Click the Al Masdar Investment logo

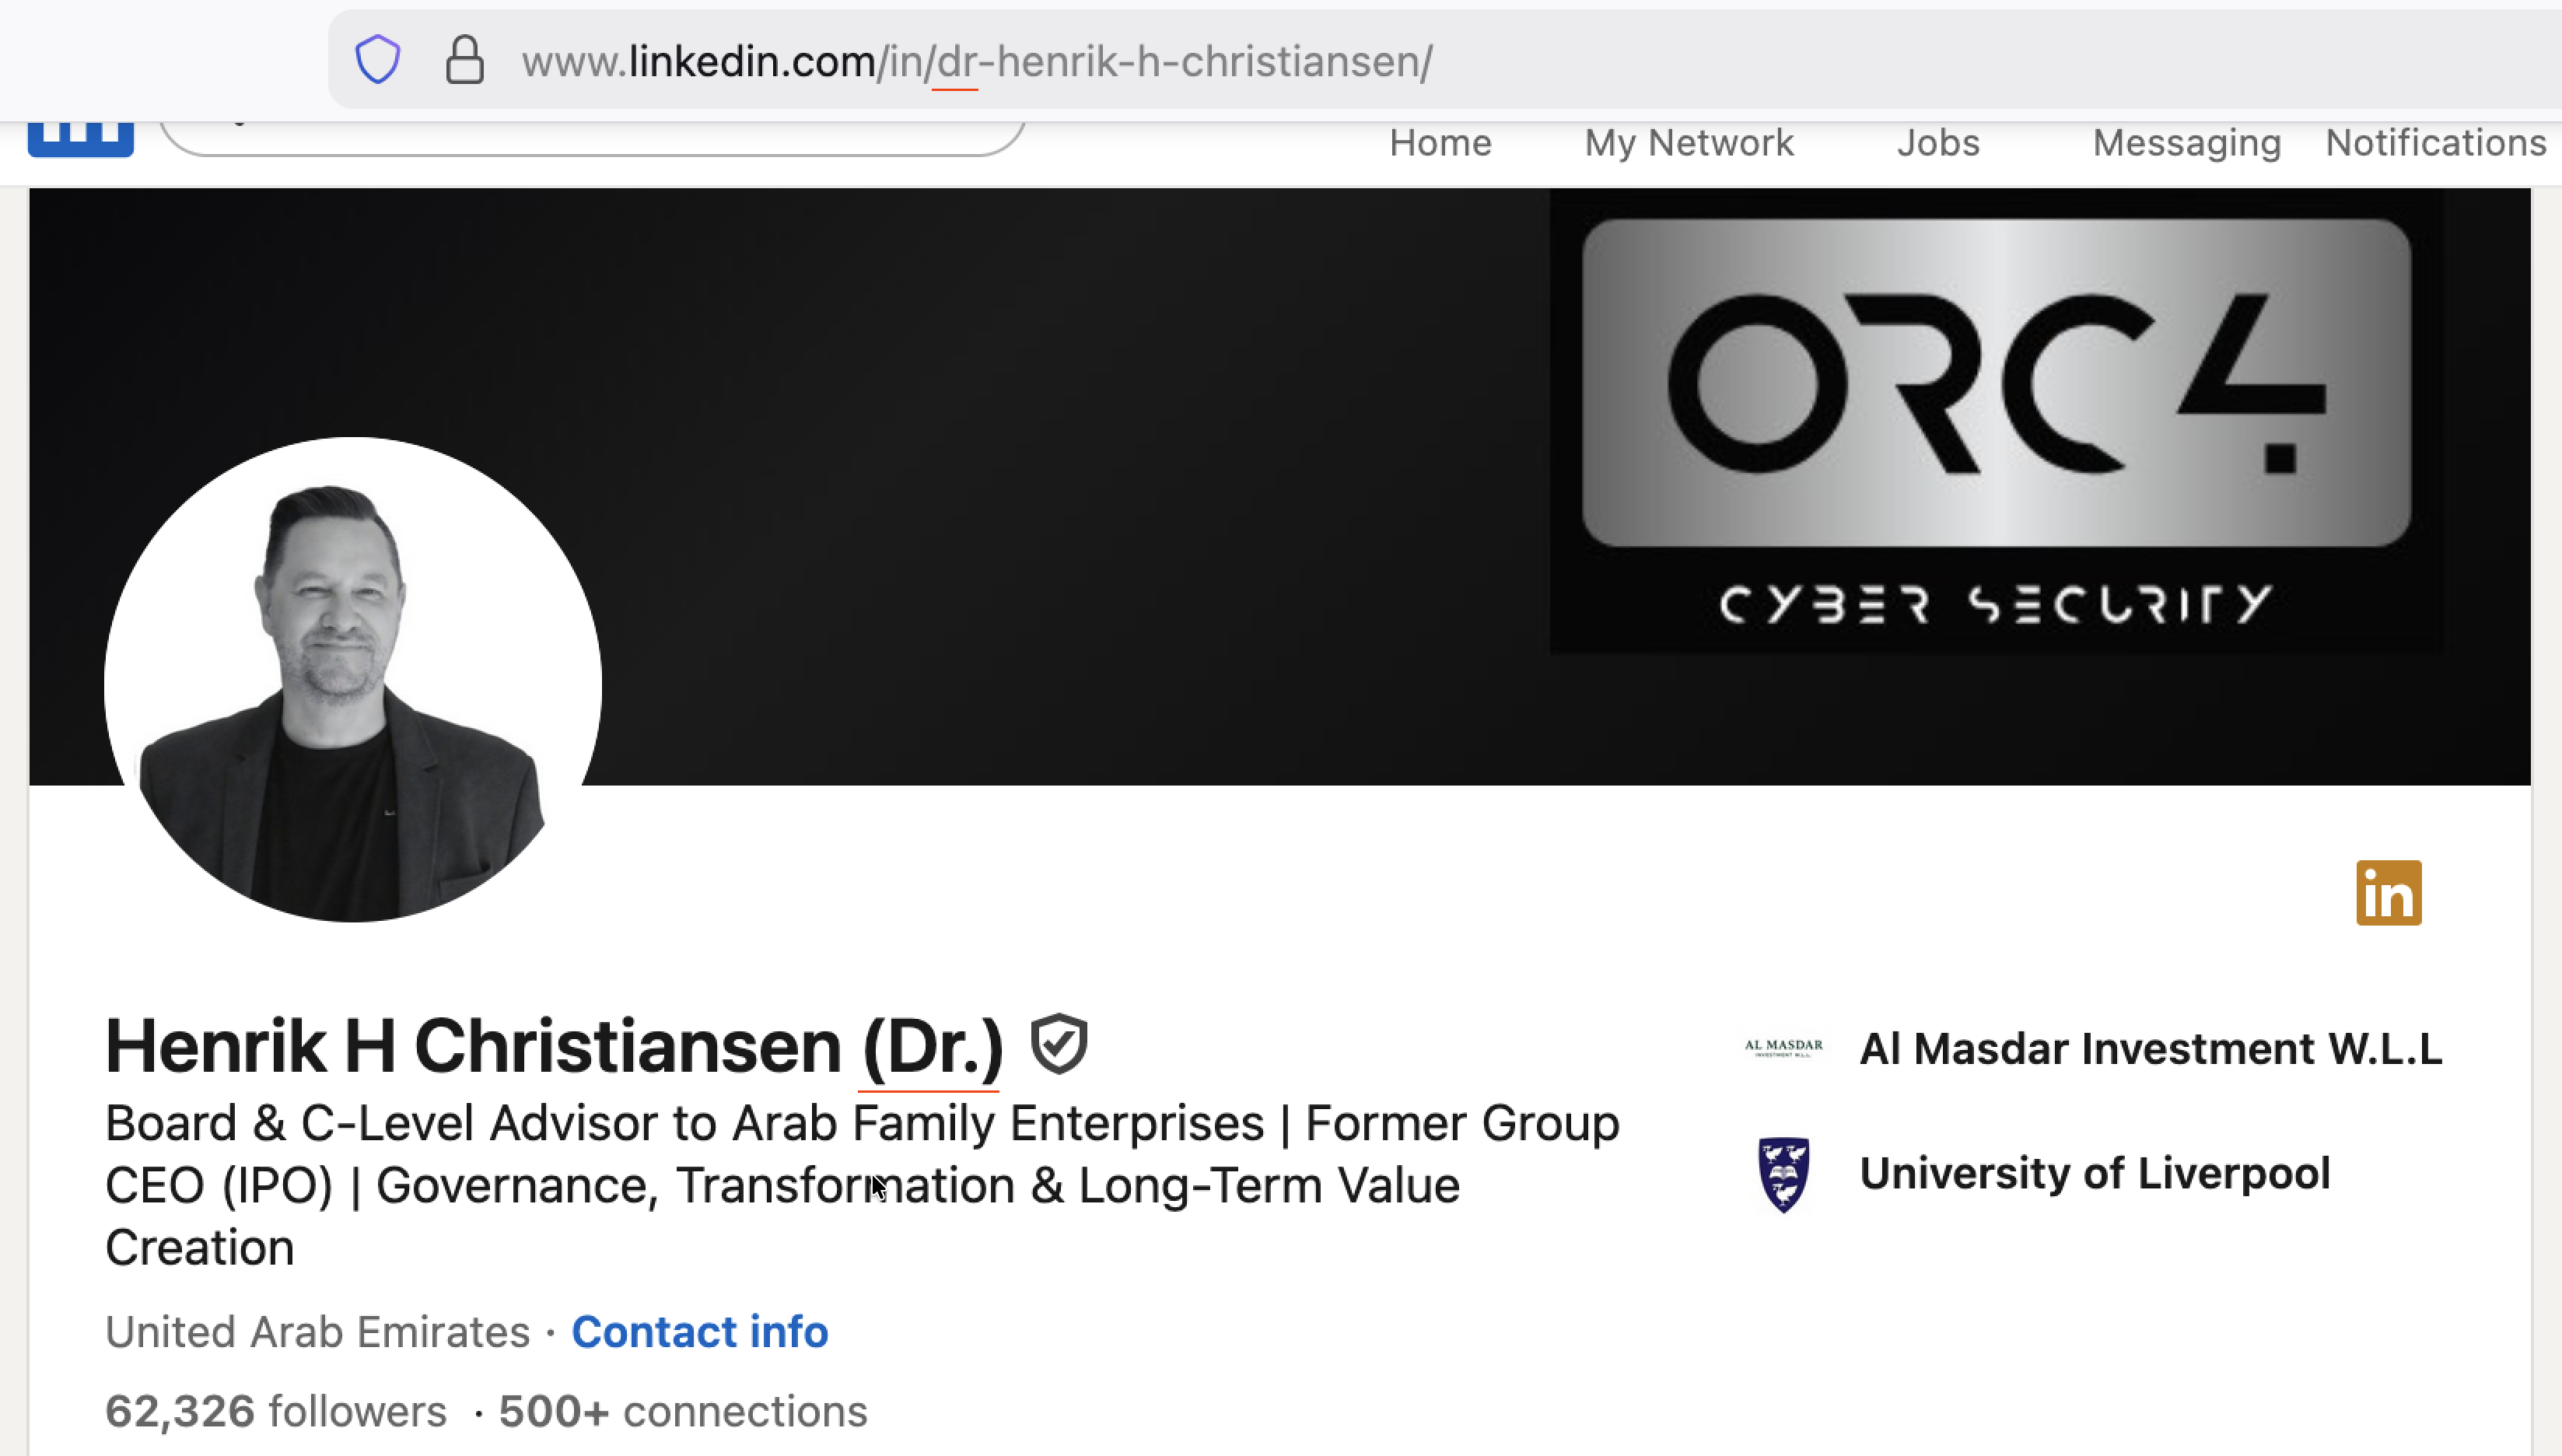pyautogui.click(x=1783, y=1048)
